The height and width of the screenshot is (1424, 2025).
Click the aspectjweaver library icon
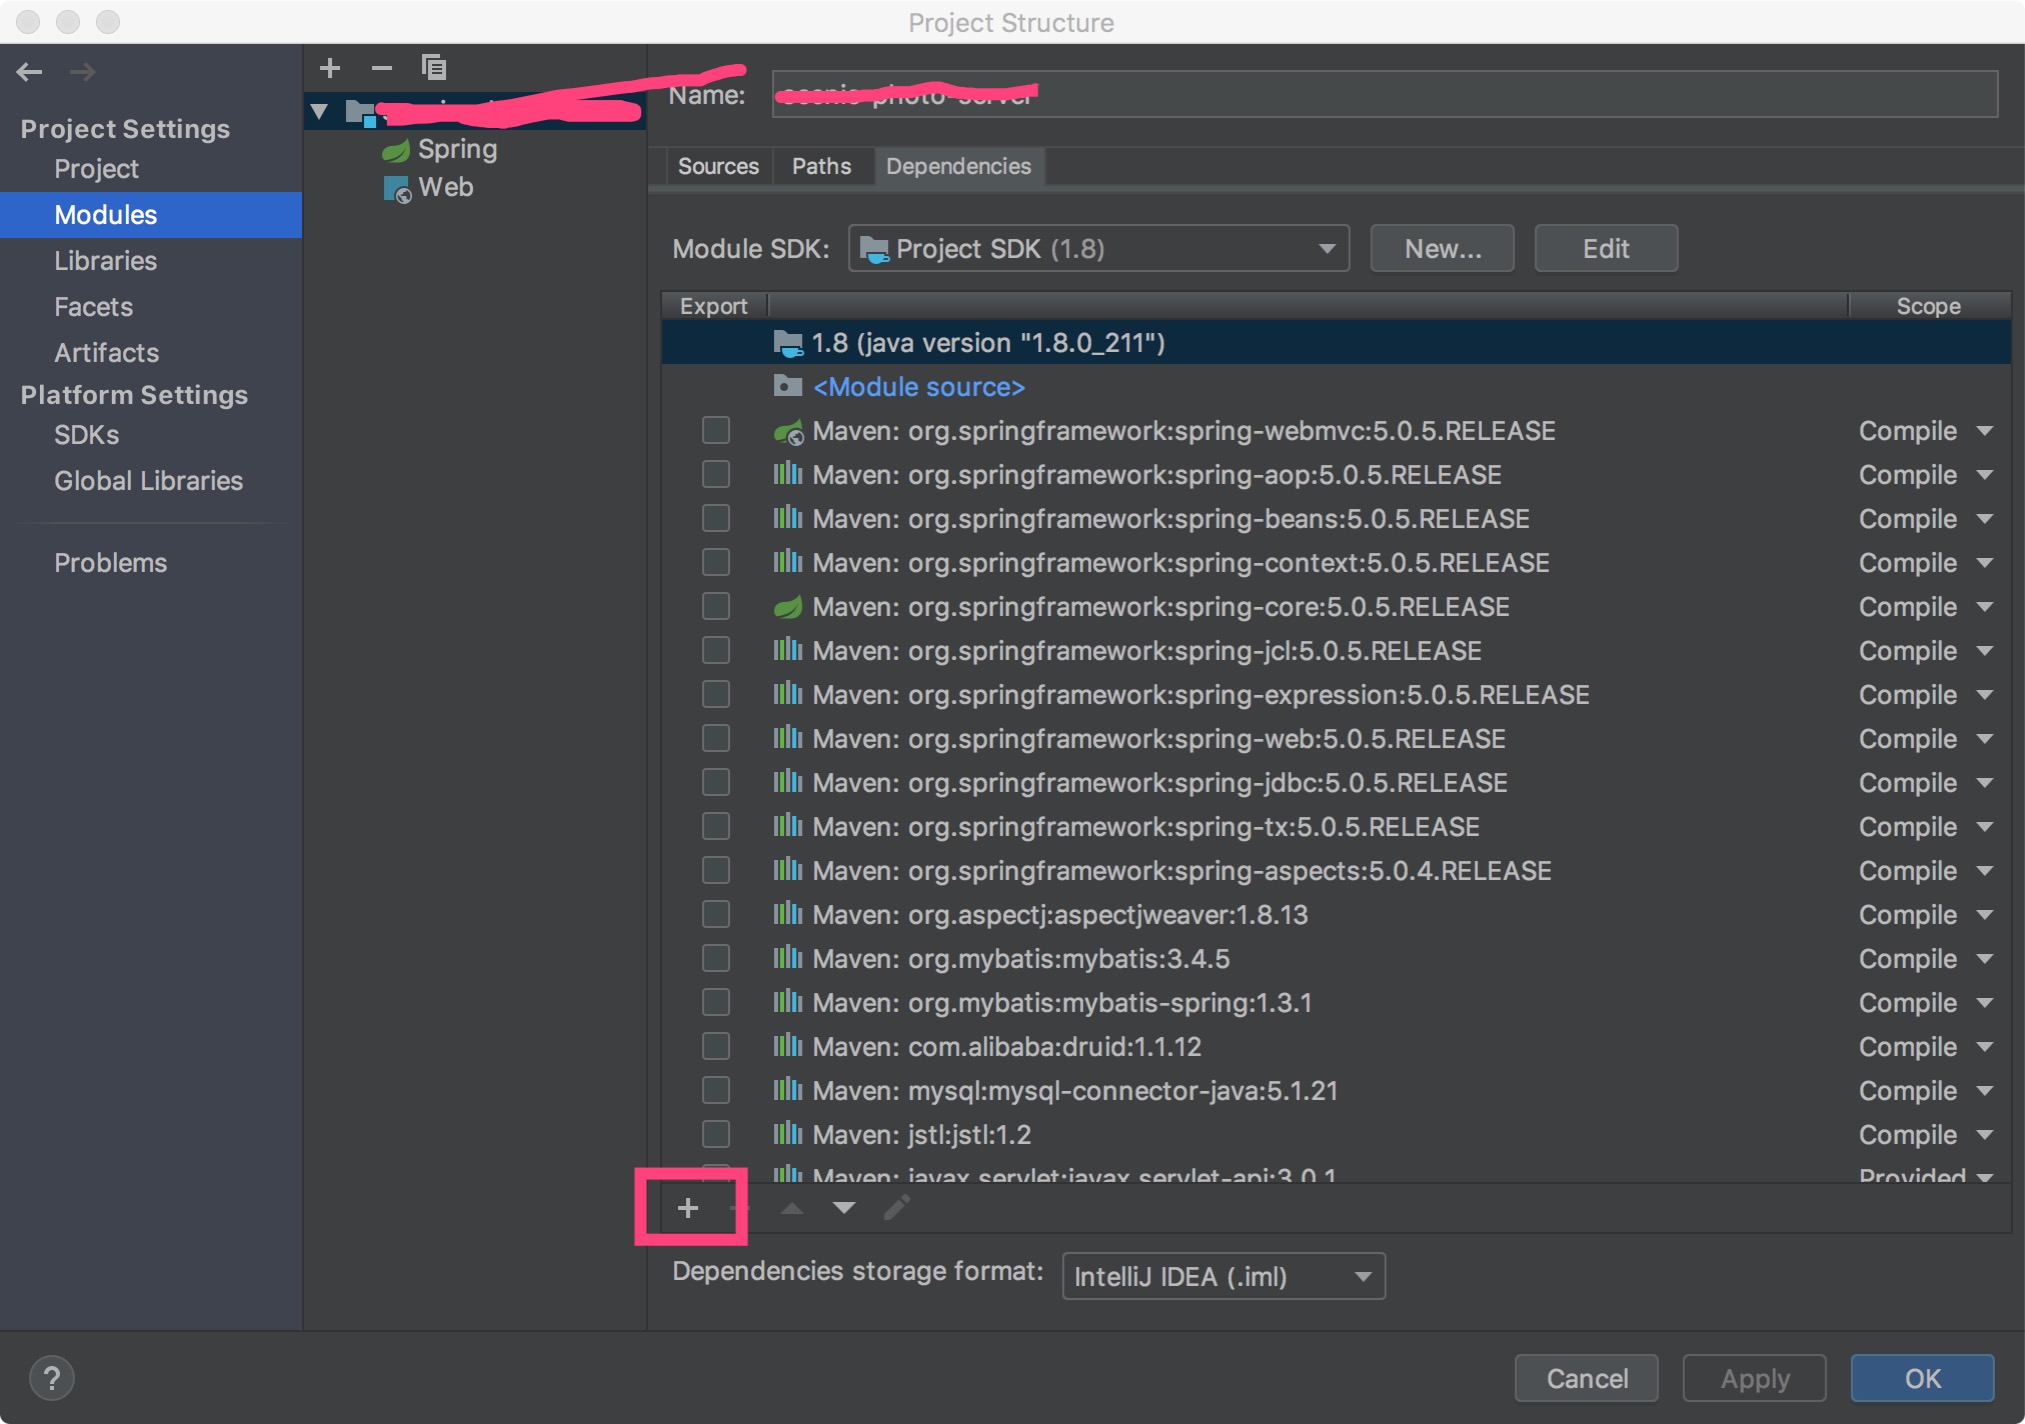tap(788, 914)
